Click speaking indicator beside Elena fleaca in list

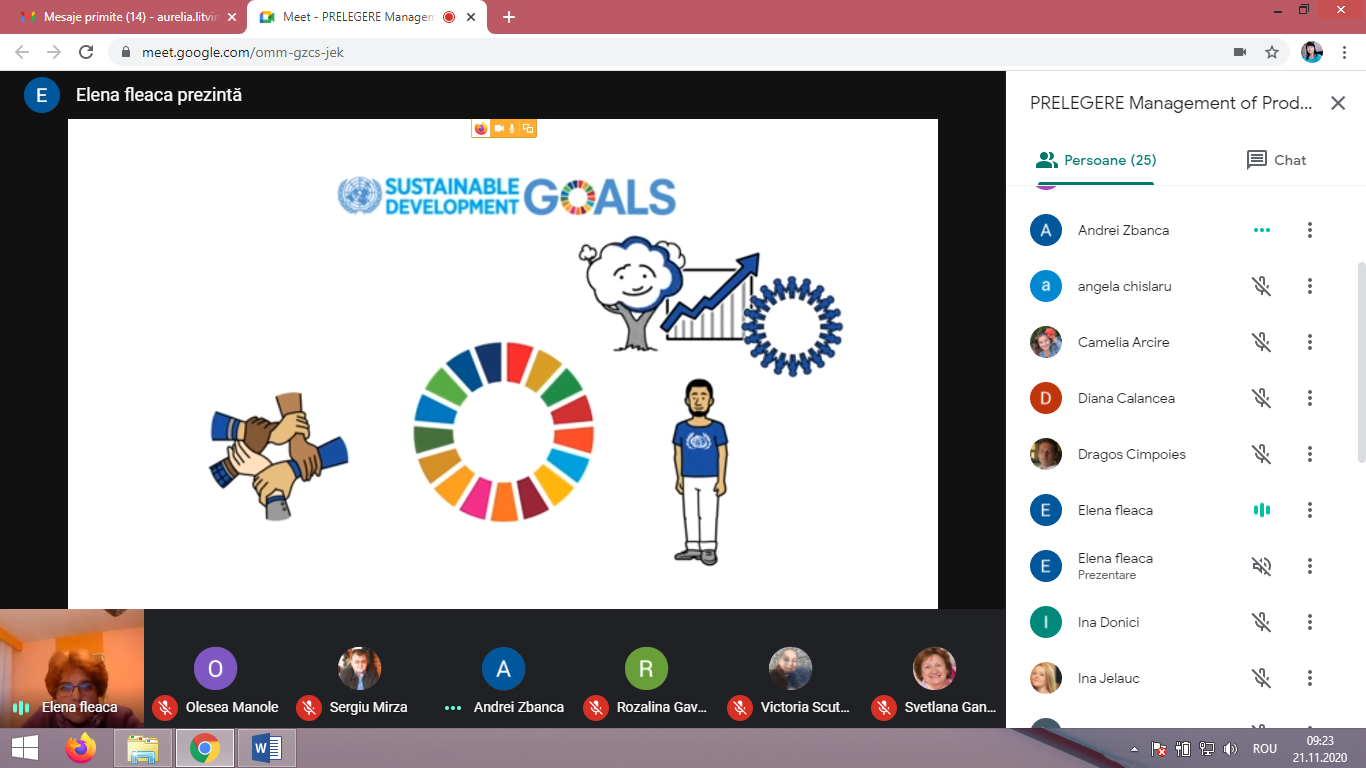click(x=1262, y=510)
